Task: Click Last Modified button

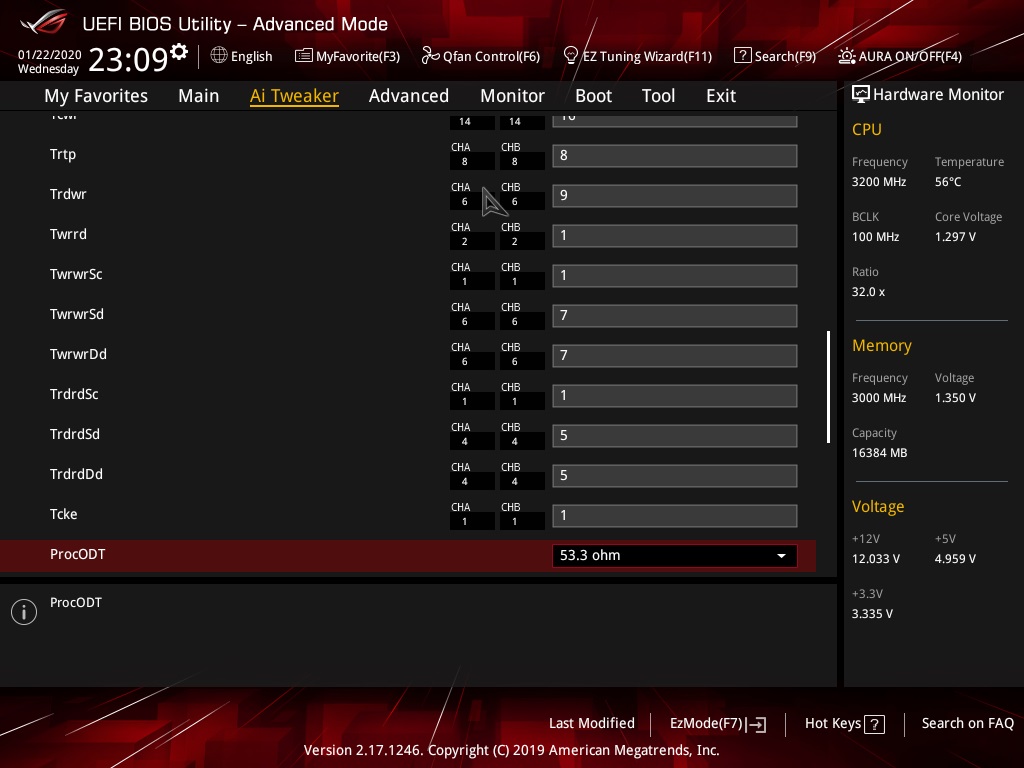Action: [x=592, y=724]
